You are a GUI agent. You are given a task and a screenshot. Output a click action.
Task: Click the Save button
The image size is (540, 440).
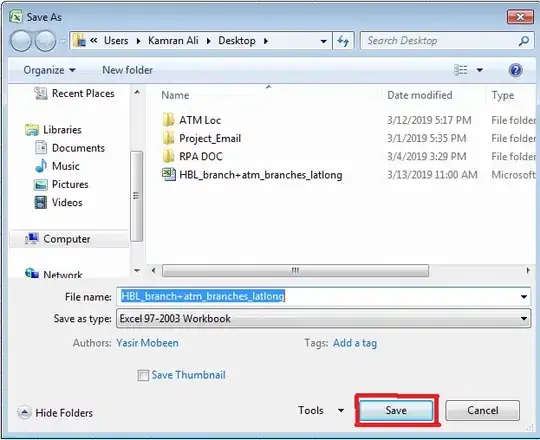(396, 410)
